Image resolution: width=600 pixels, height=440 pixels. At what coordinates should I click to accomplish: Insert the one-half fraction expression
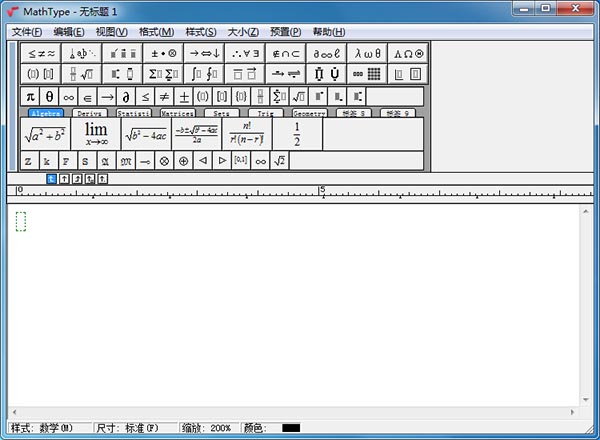(x=297, y=134)
